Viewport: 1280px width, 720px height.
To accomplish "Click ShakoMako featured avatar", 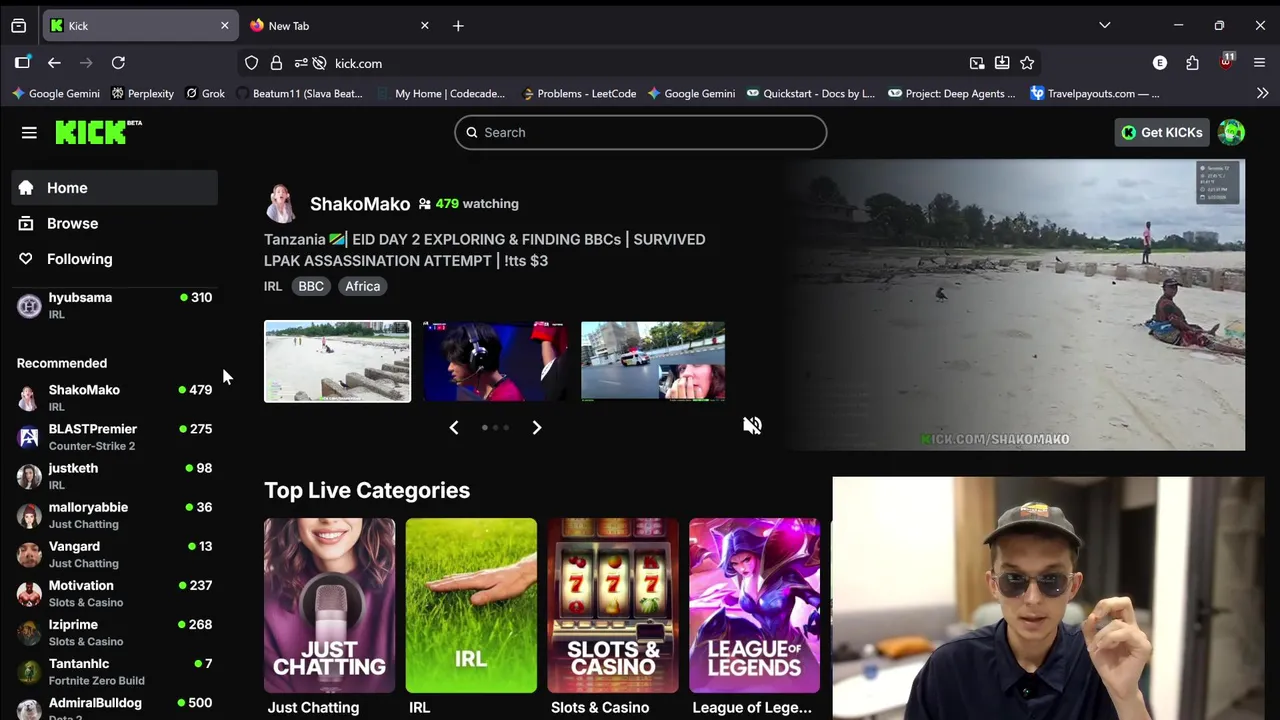I will tap(281, 203).
